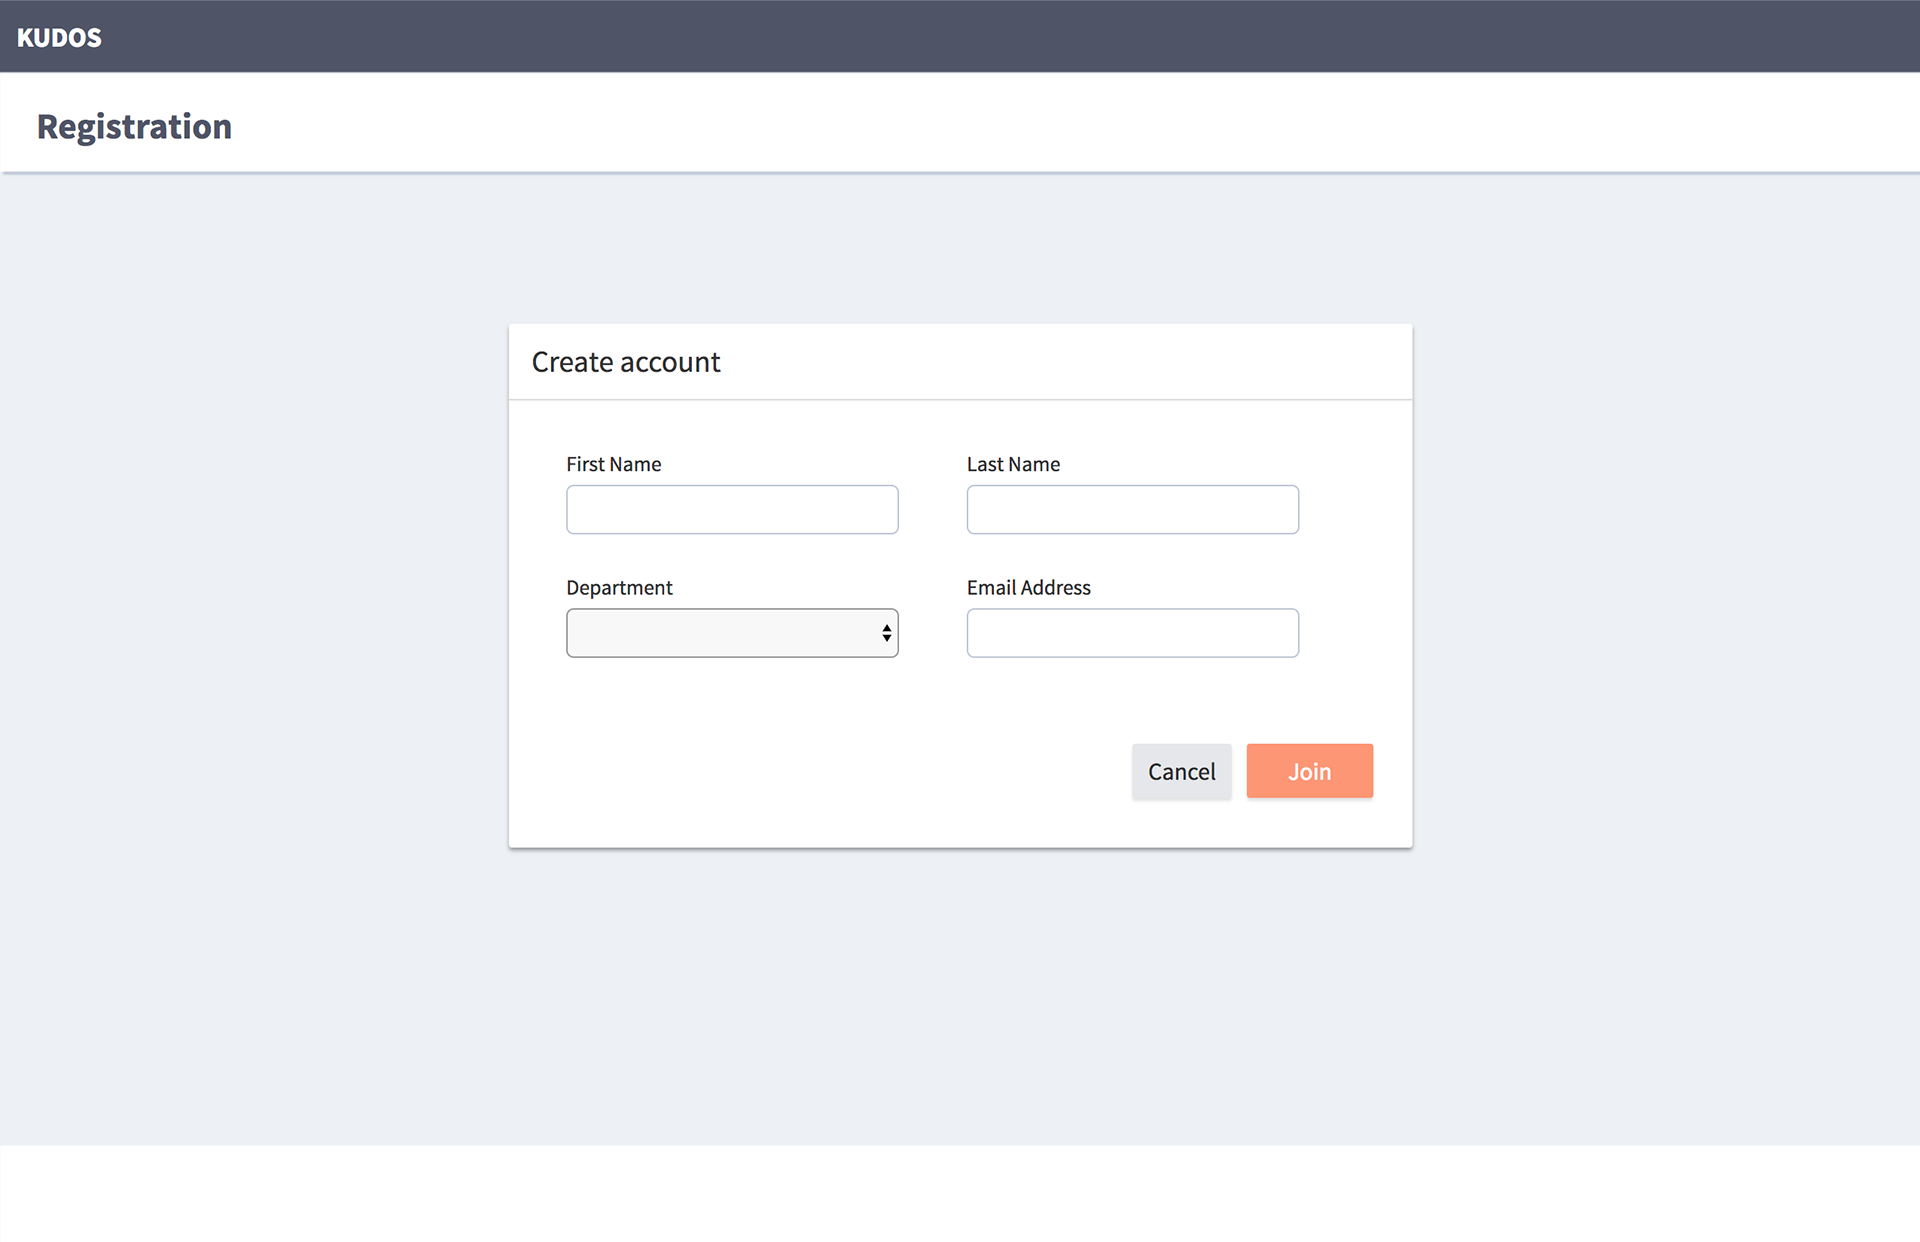The height and width of the screenshot is (1242, 1920).
Task: Click the KUDOS logo in header
Action: coord(59,37)
